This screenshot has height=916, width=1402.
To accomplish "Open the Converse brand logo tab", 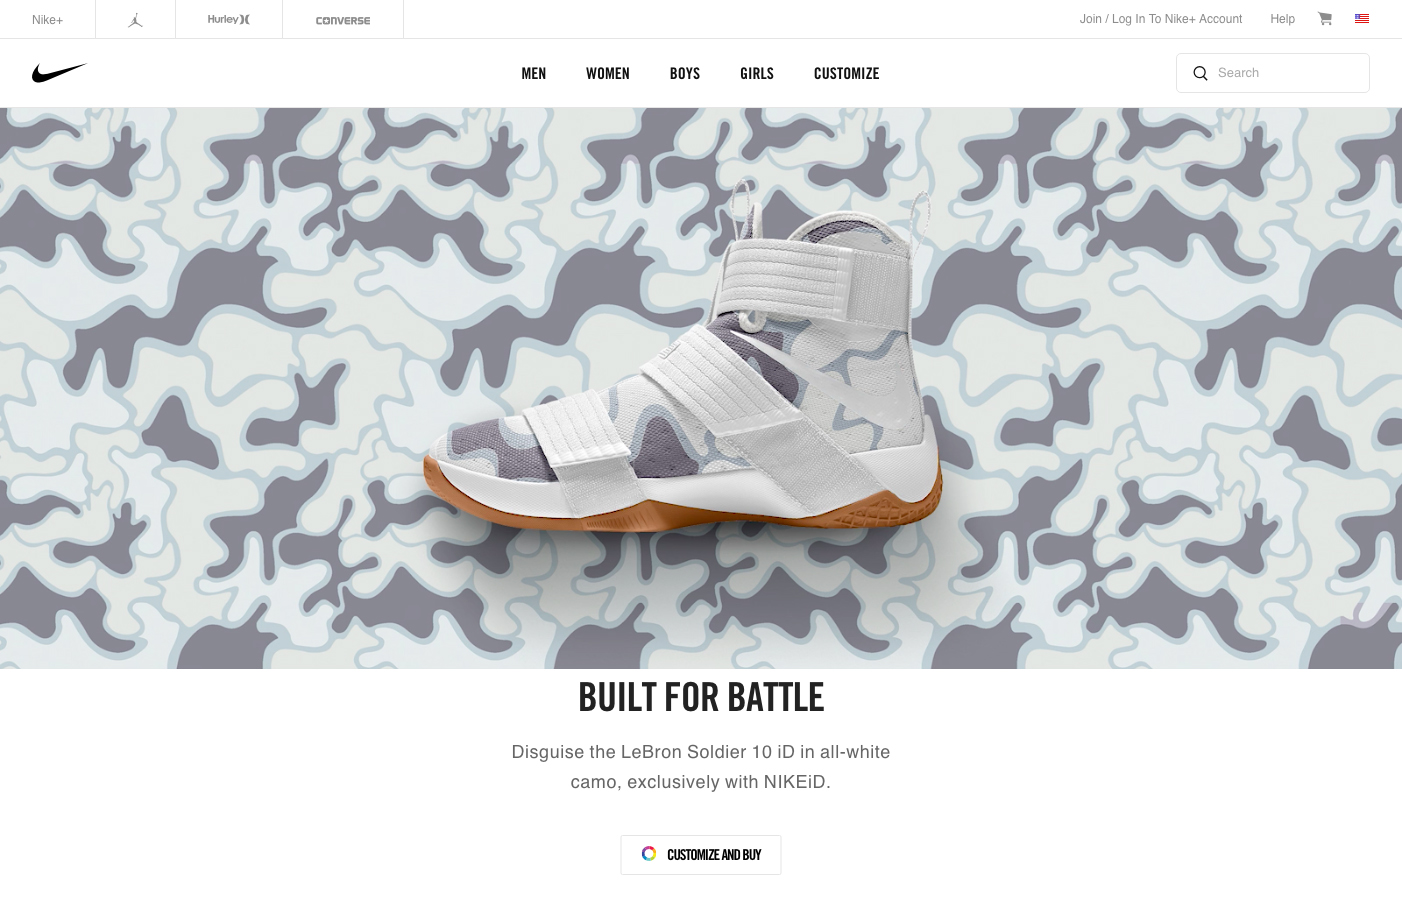I will pos(343,20).
